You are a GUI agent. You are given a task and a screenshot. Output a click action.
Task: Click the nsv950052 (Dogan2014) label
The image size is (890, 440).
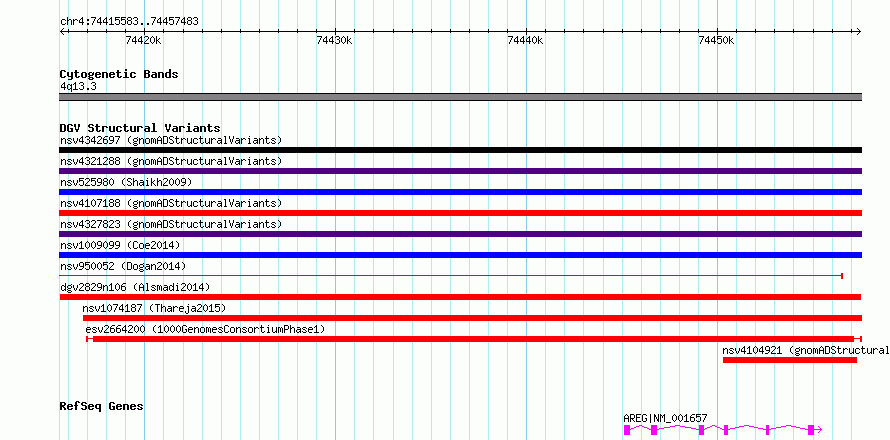(x=123, y=266)
